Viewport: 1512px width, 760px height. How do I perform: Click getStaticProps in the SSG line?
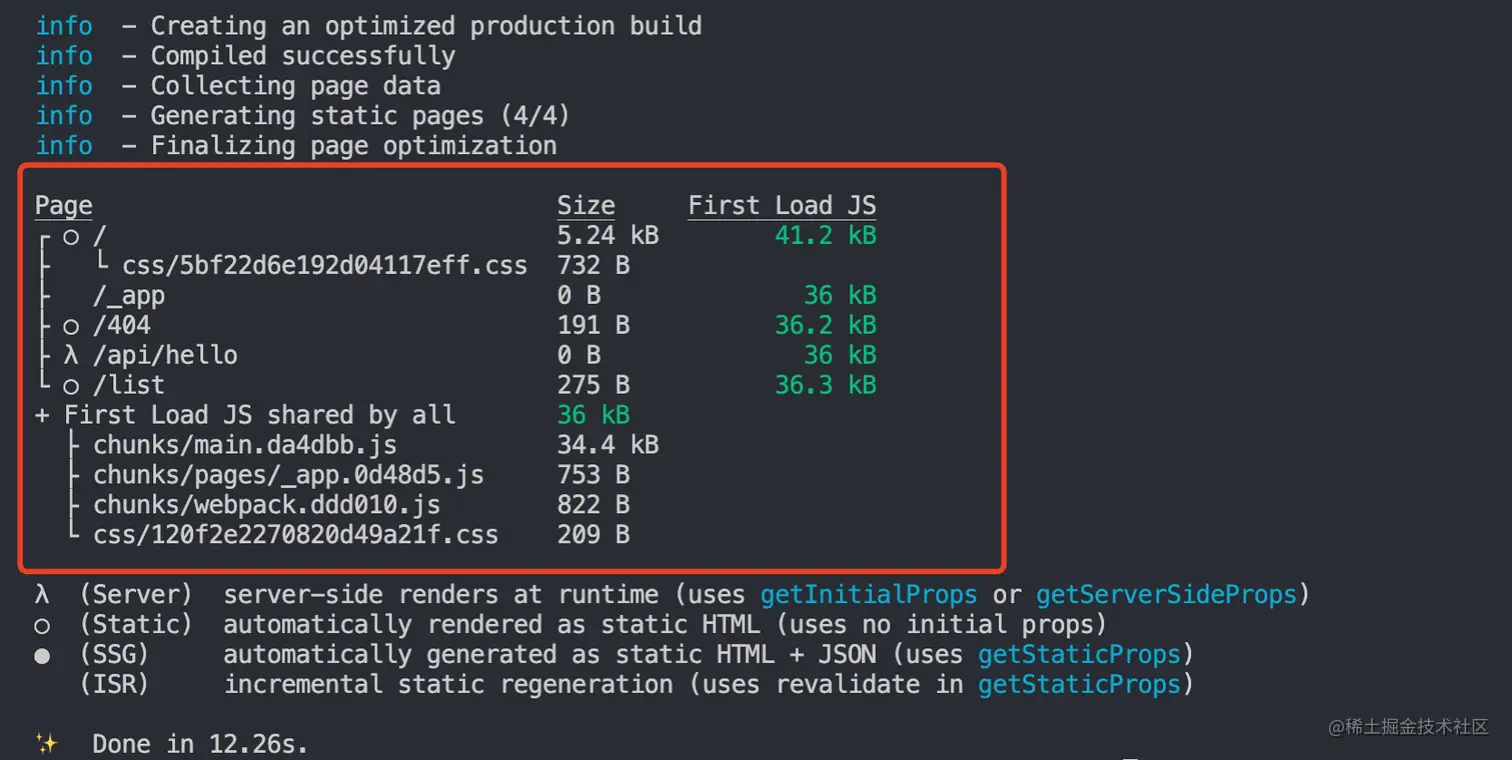pyautogui.click(x=1079, y=655)
